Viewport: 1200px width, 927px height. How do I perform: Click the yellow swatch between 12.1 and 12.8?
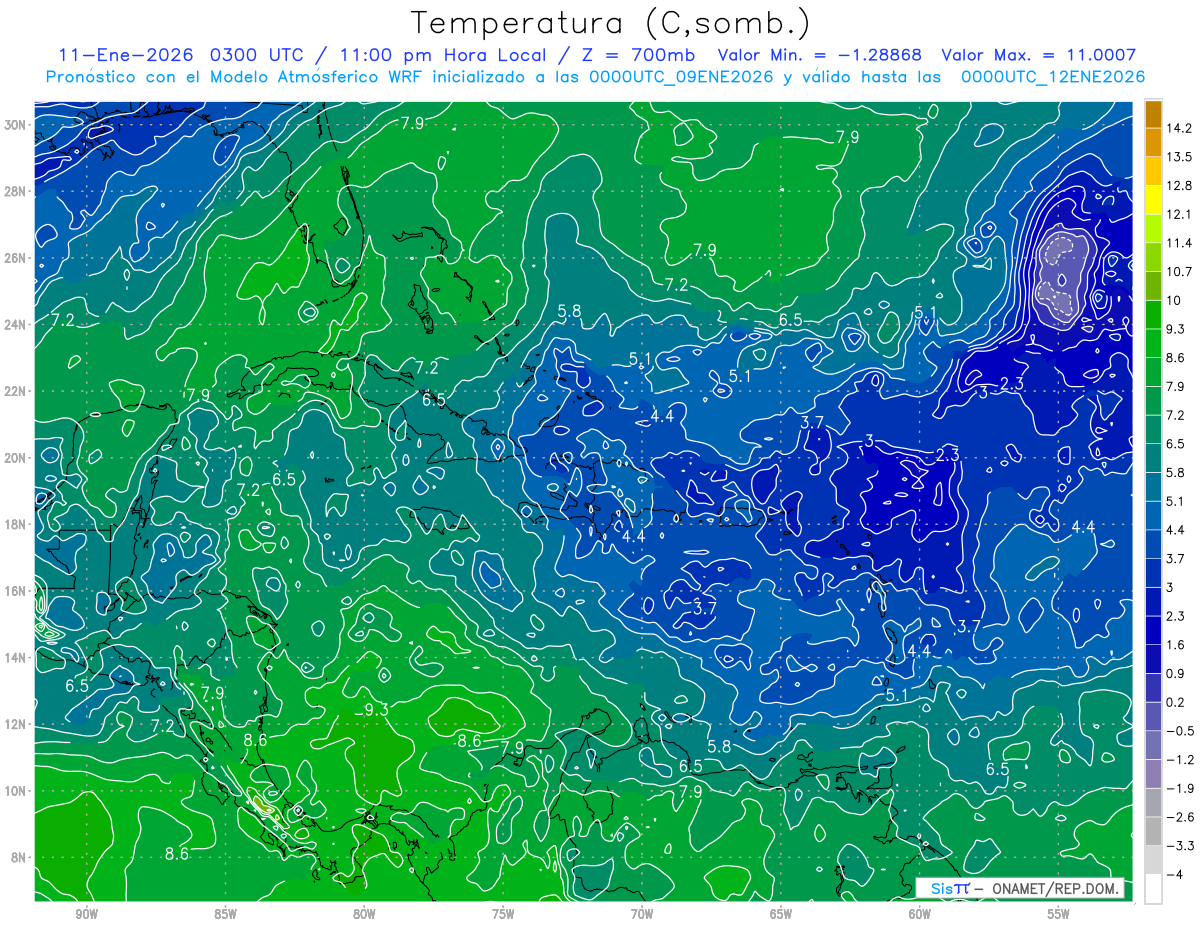click(1153, 199)
